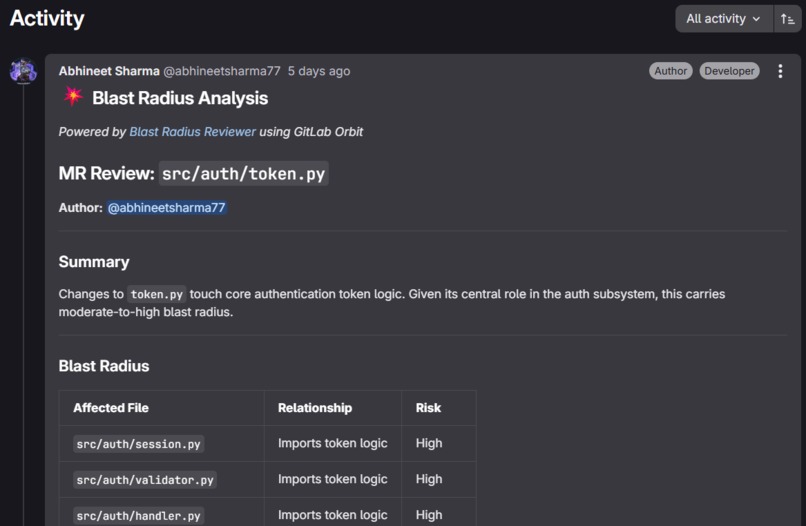Click the @abhineetsharma77 handle in comment header
The image size is (806, 526).
point(222,71)
